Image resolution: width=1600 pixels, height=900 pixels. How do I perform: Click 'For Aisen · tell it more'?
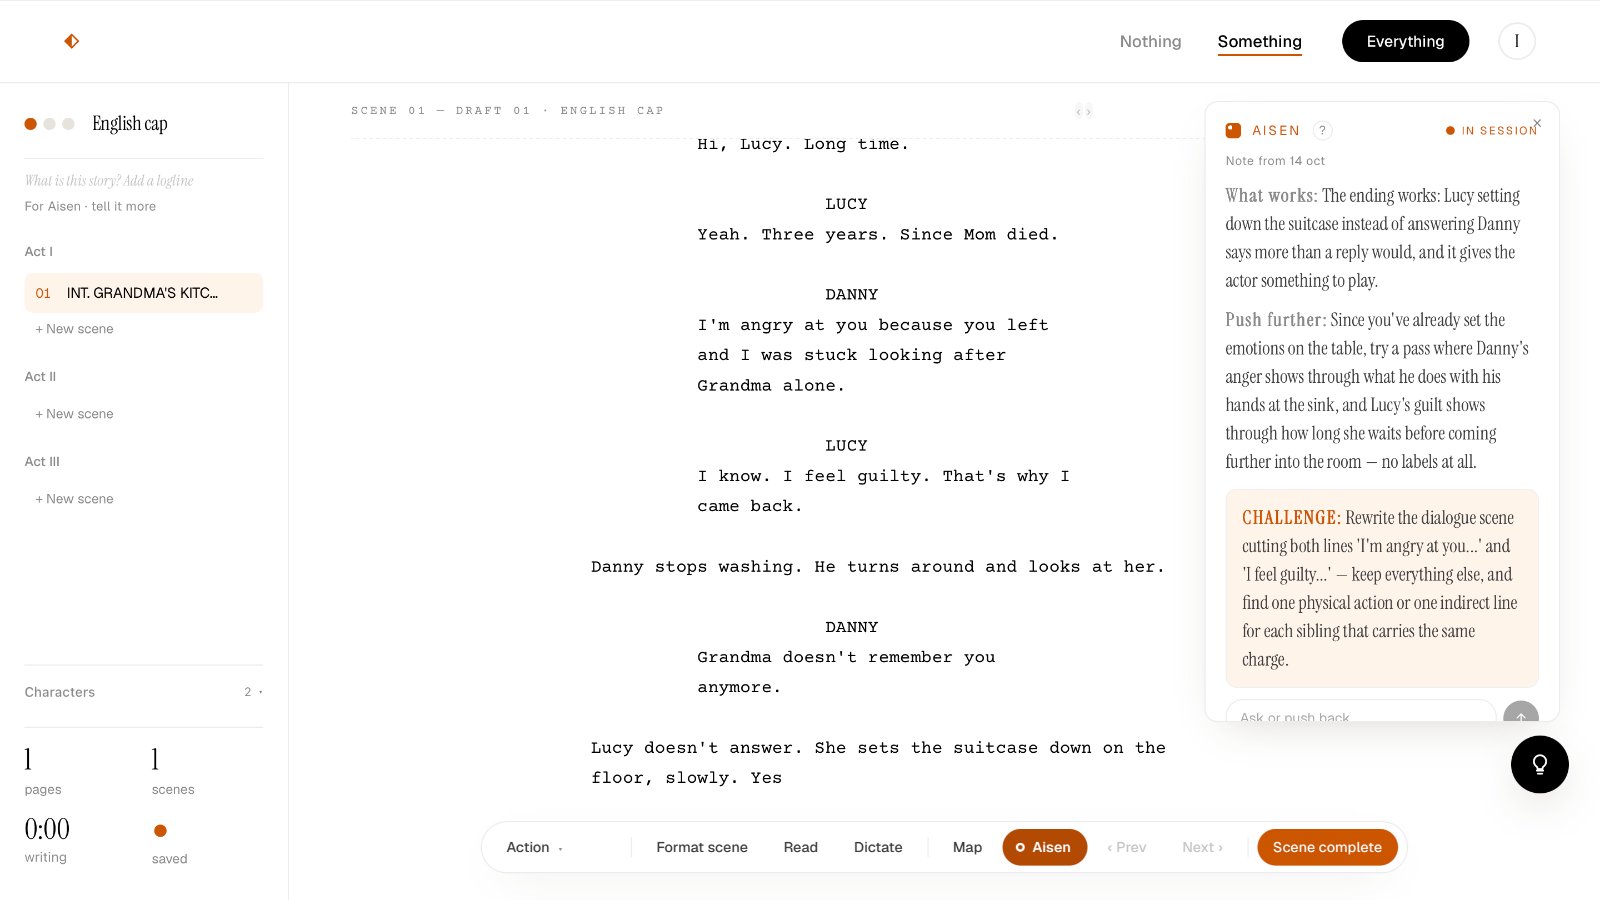click(x=90, y=206)
